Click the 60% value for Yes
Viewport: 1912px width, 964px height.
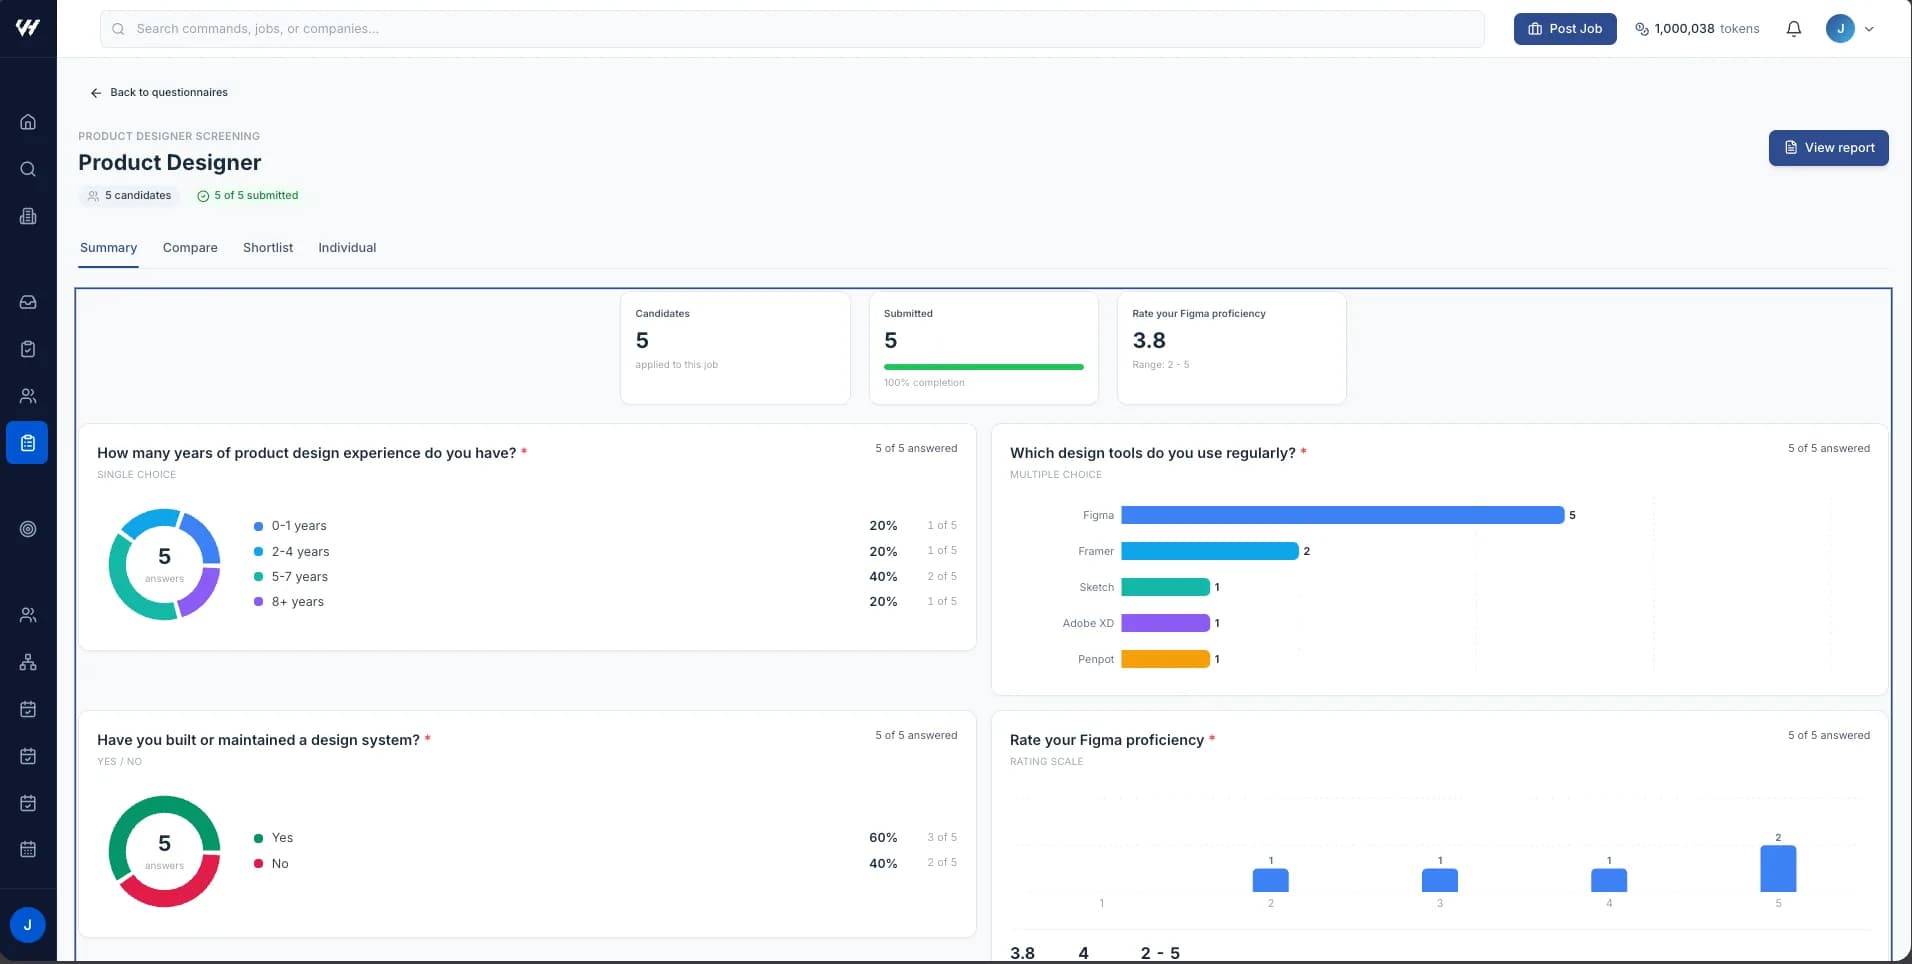point(883,838)
